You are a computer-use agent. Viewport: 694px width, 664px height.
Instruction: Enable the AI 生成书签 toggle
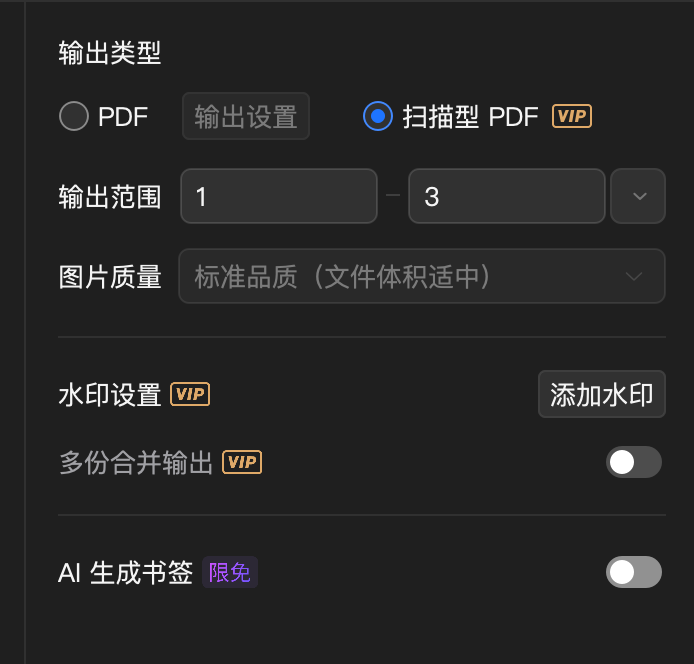tap(634, 572)
